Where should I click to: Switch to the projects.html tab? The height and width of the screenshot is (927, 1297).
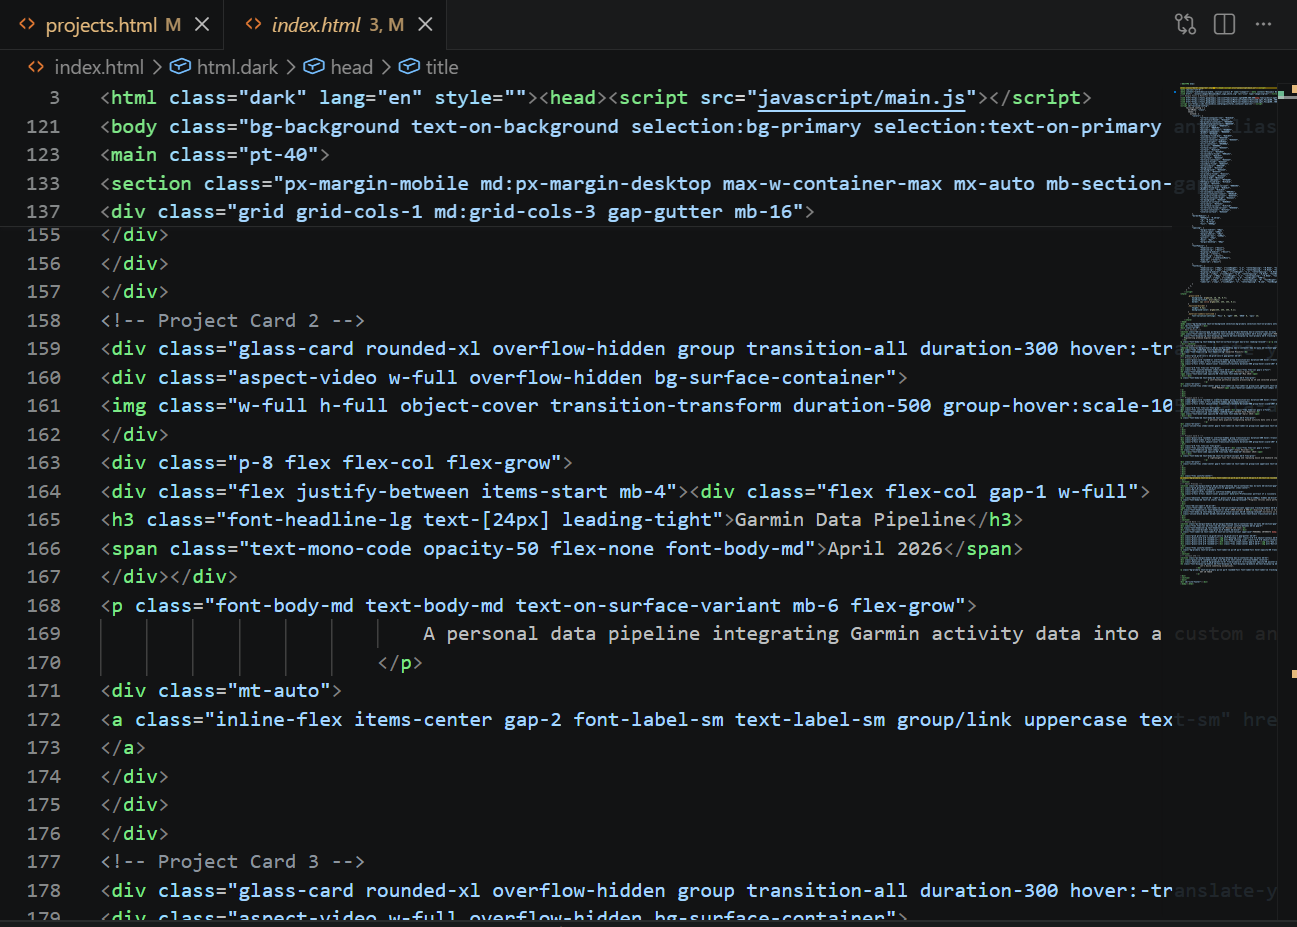click(x=101, y=25)
